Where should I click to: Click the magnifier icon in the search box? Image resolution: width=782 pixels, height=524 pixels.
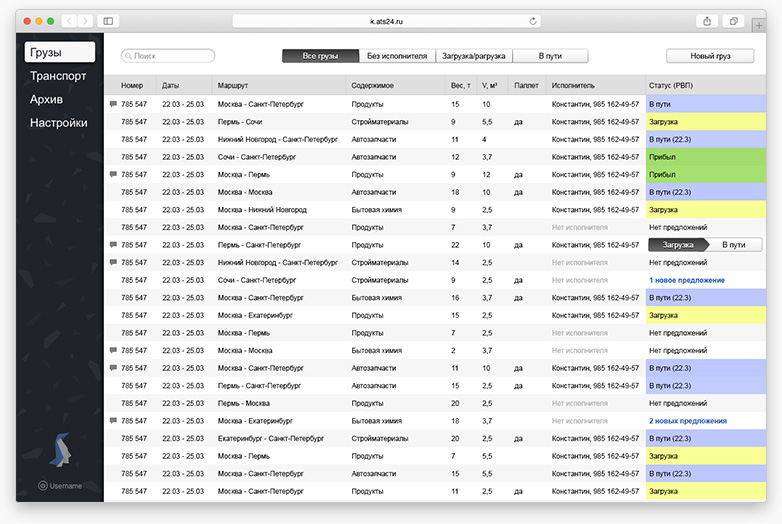pyautogui.click(x=129, y=56)
